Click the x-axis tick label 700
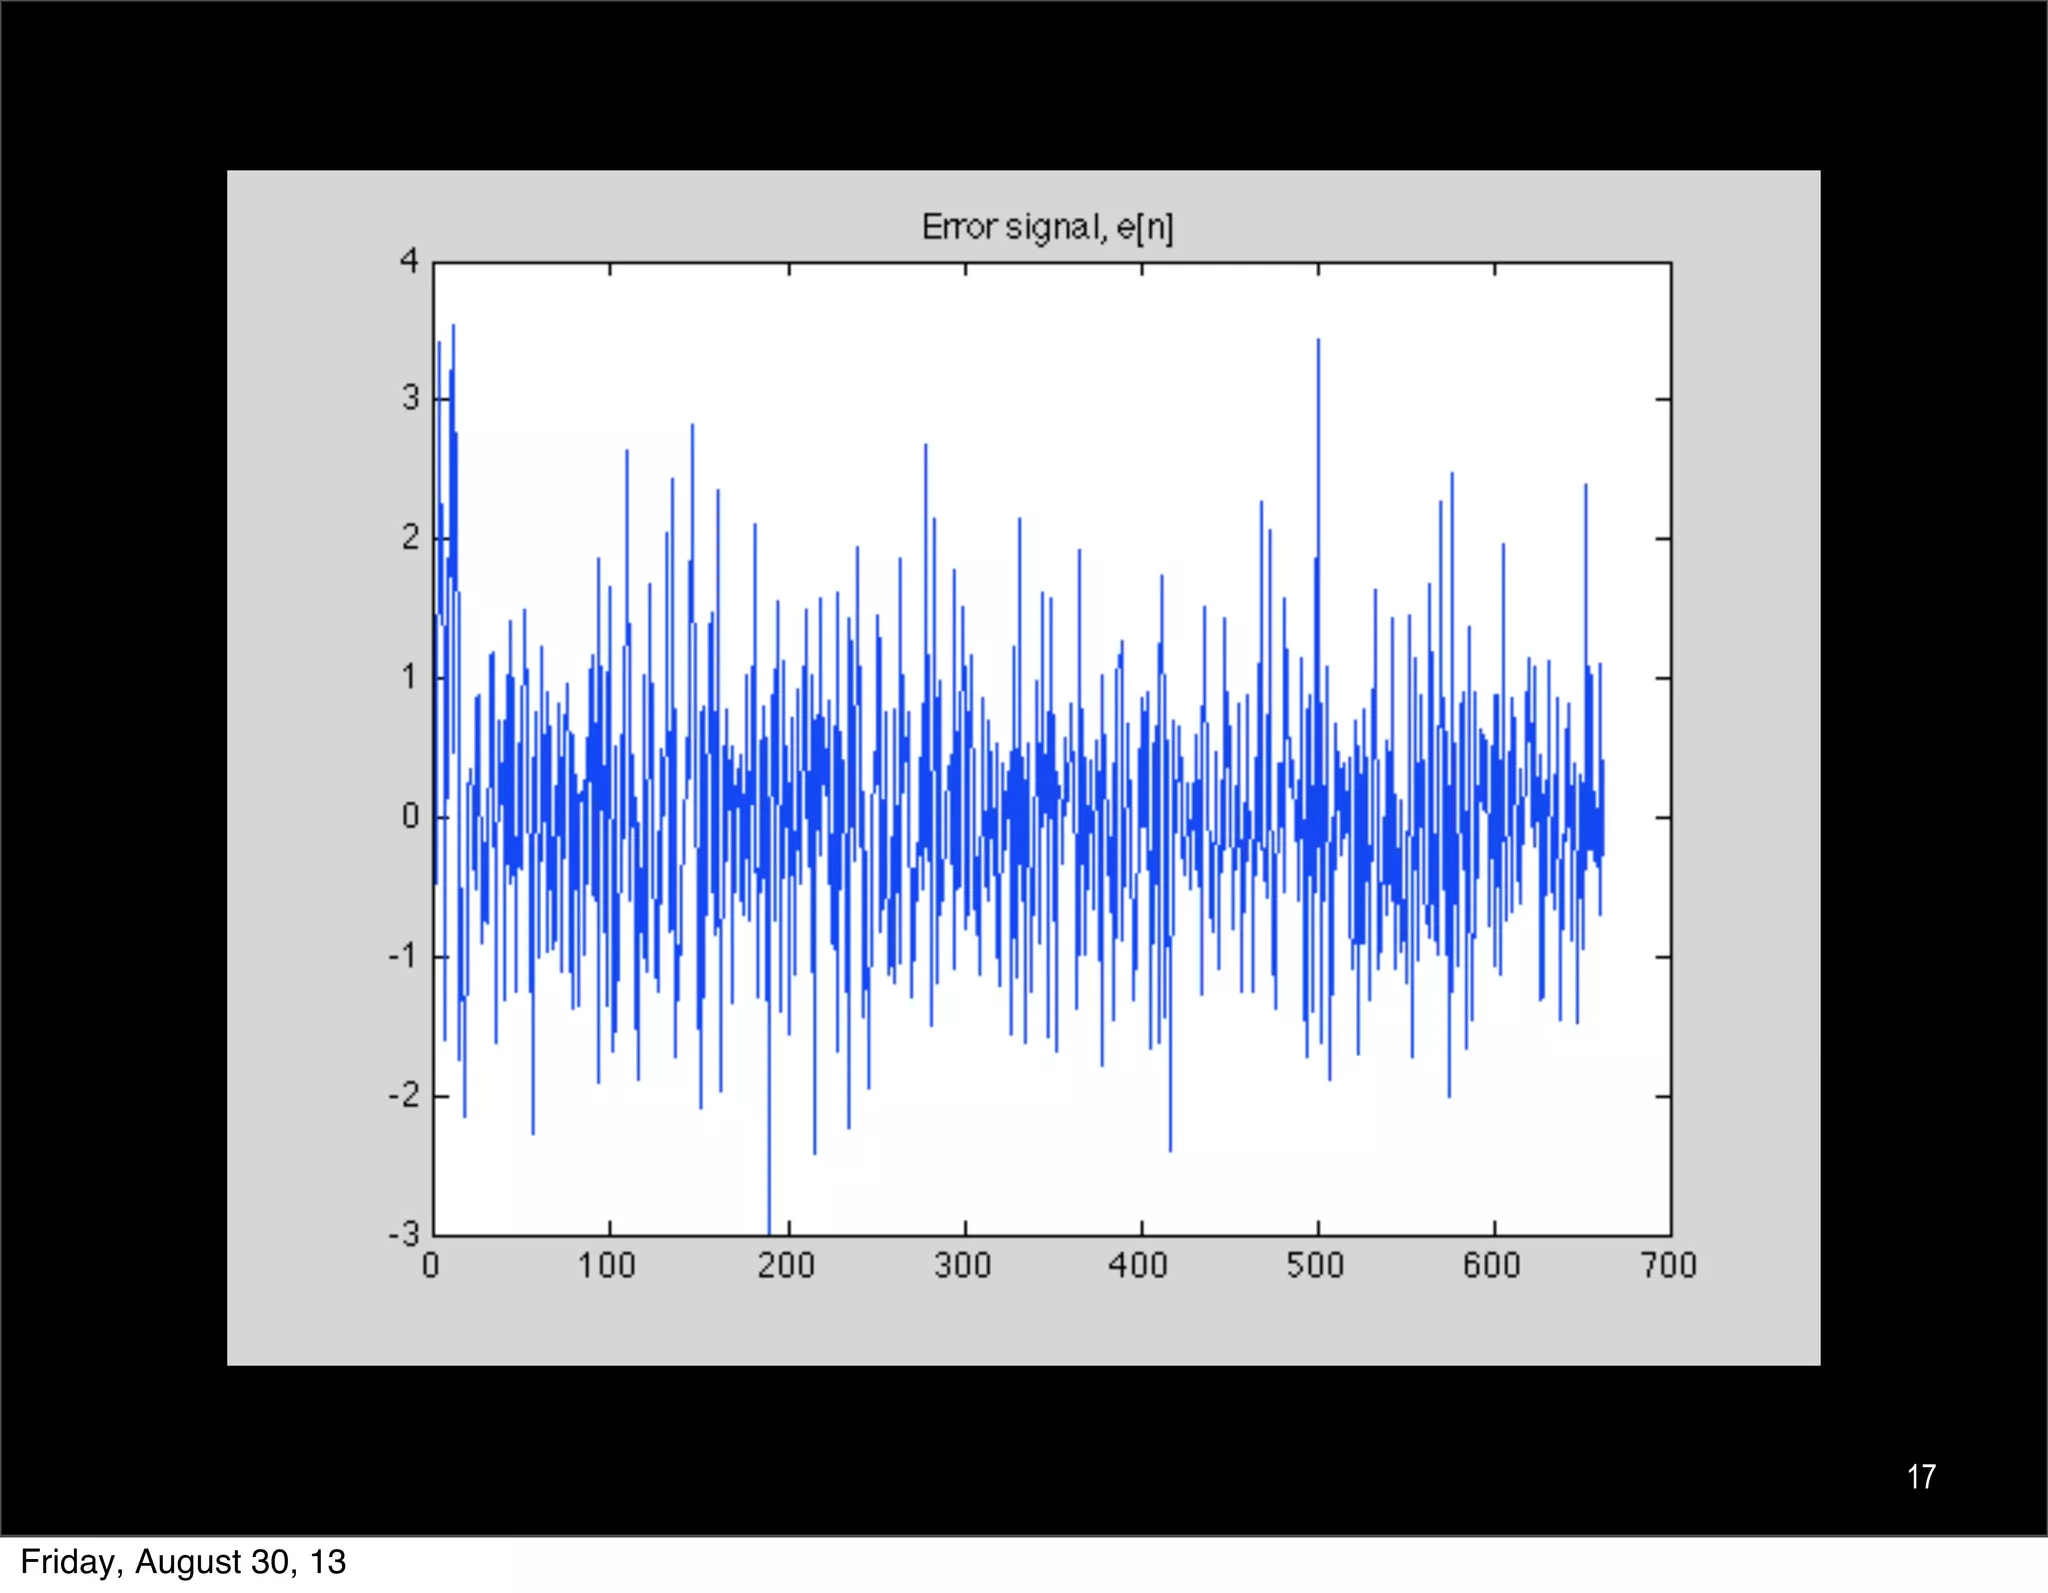This screenshot has width=2048, height=1593. pyautogui.click(x=1669, y=1266)
